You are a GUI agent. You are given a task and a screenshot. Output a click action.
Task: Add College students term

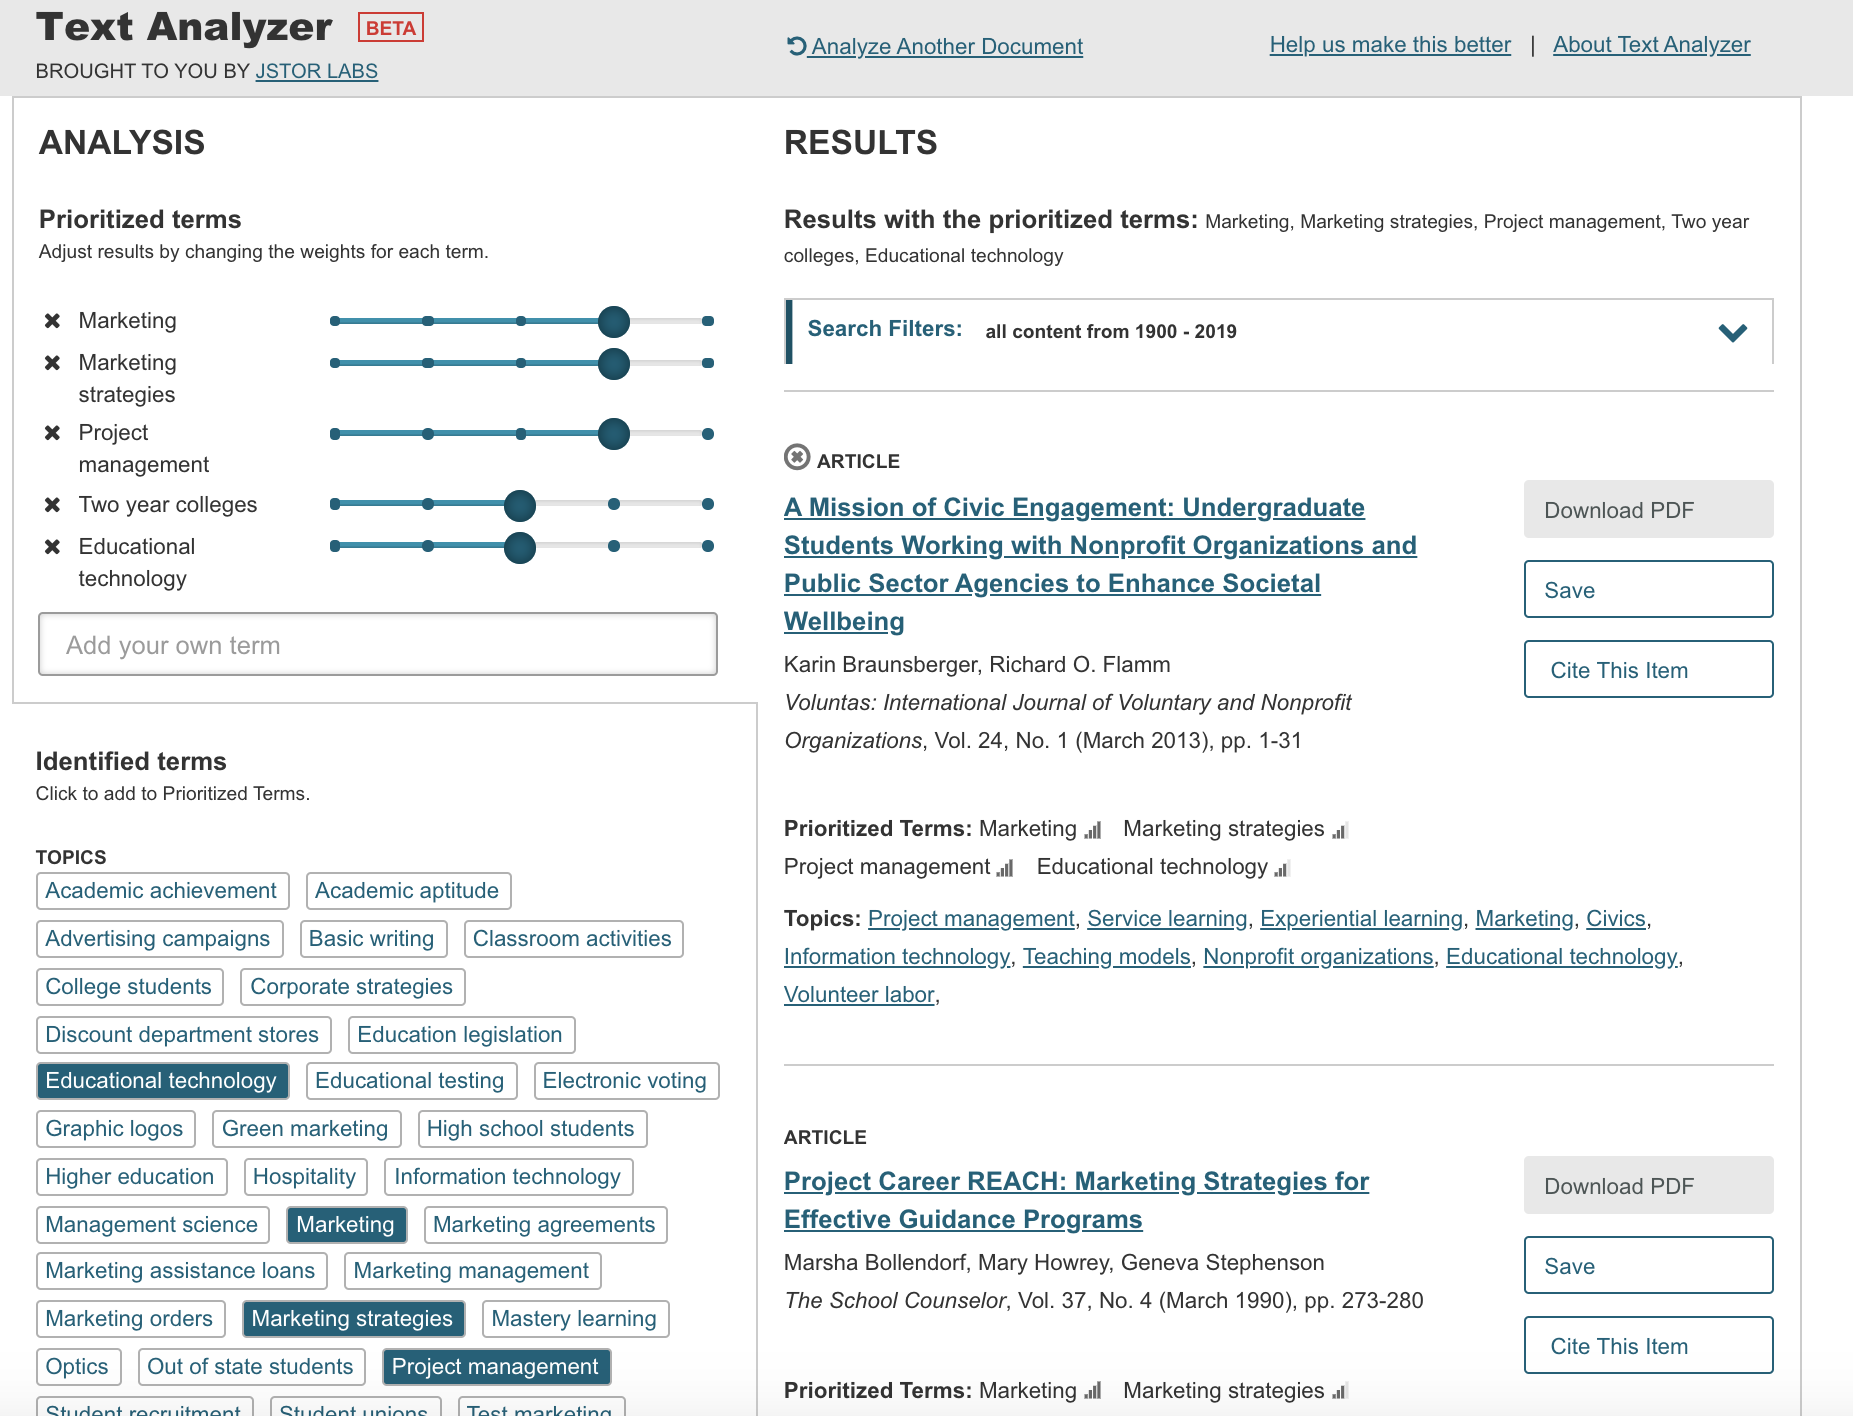point(130,987)
